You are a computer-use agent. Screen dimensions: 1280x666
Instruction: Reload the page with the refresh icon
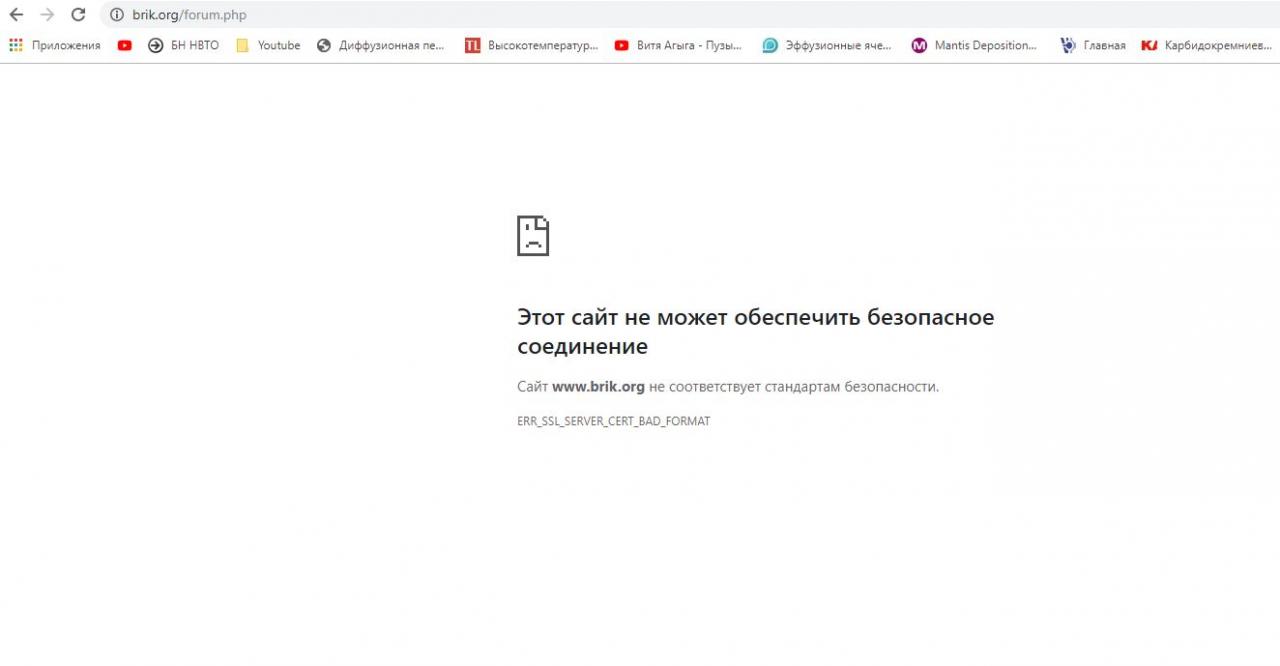tap(78, 15)
